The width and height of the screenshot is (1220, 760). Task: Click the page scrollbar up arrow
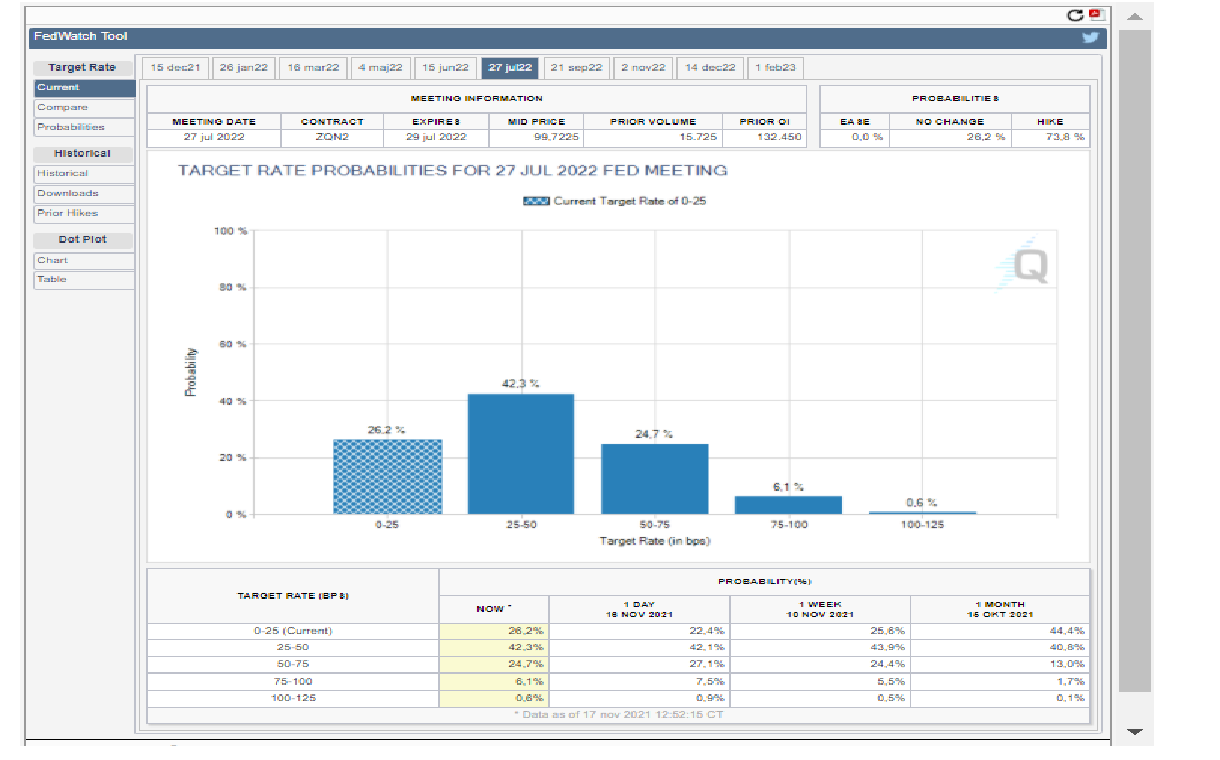[1134, 17]
